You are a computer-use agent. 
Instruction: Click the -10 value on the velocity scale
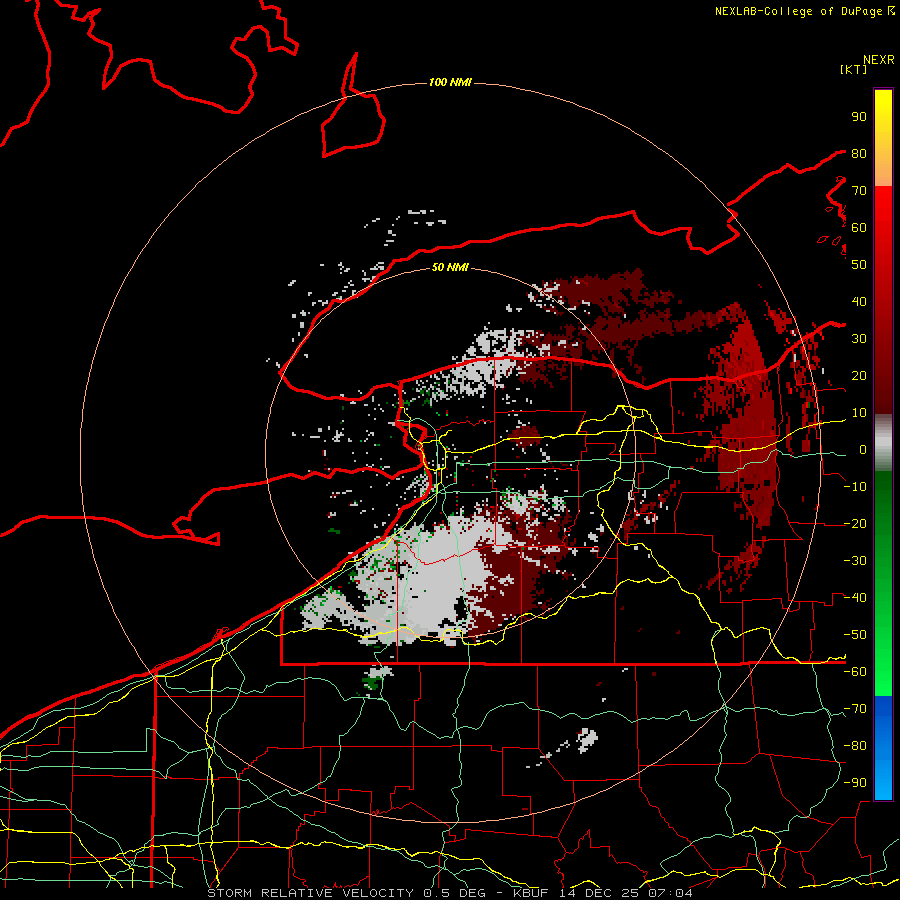click(855, 487)
